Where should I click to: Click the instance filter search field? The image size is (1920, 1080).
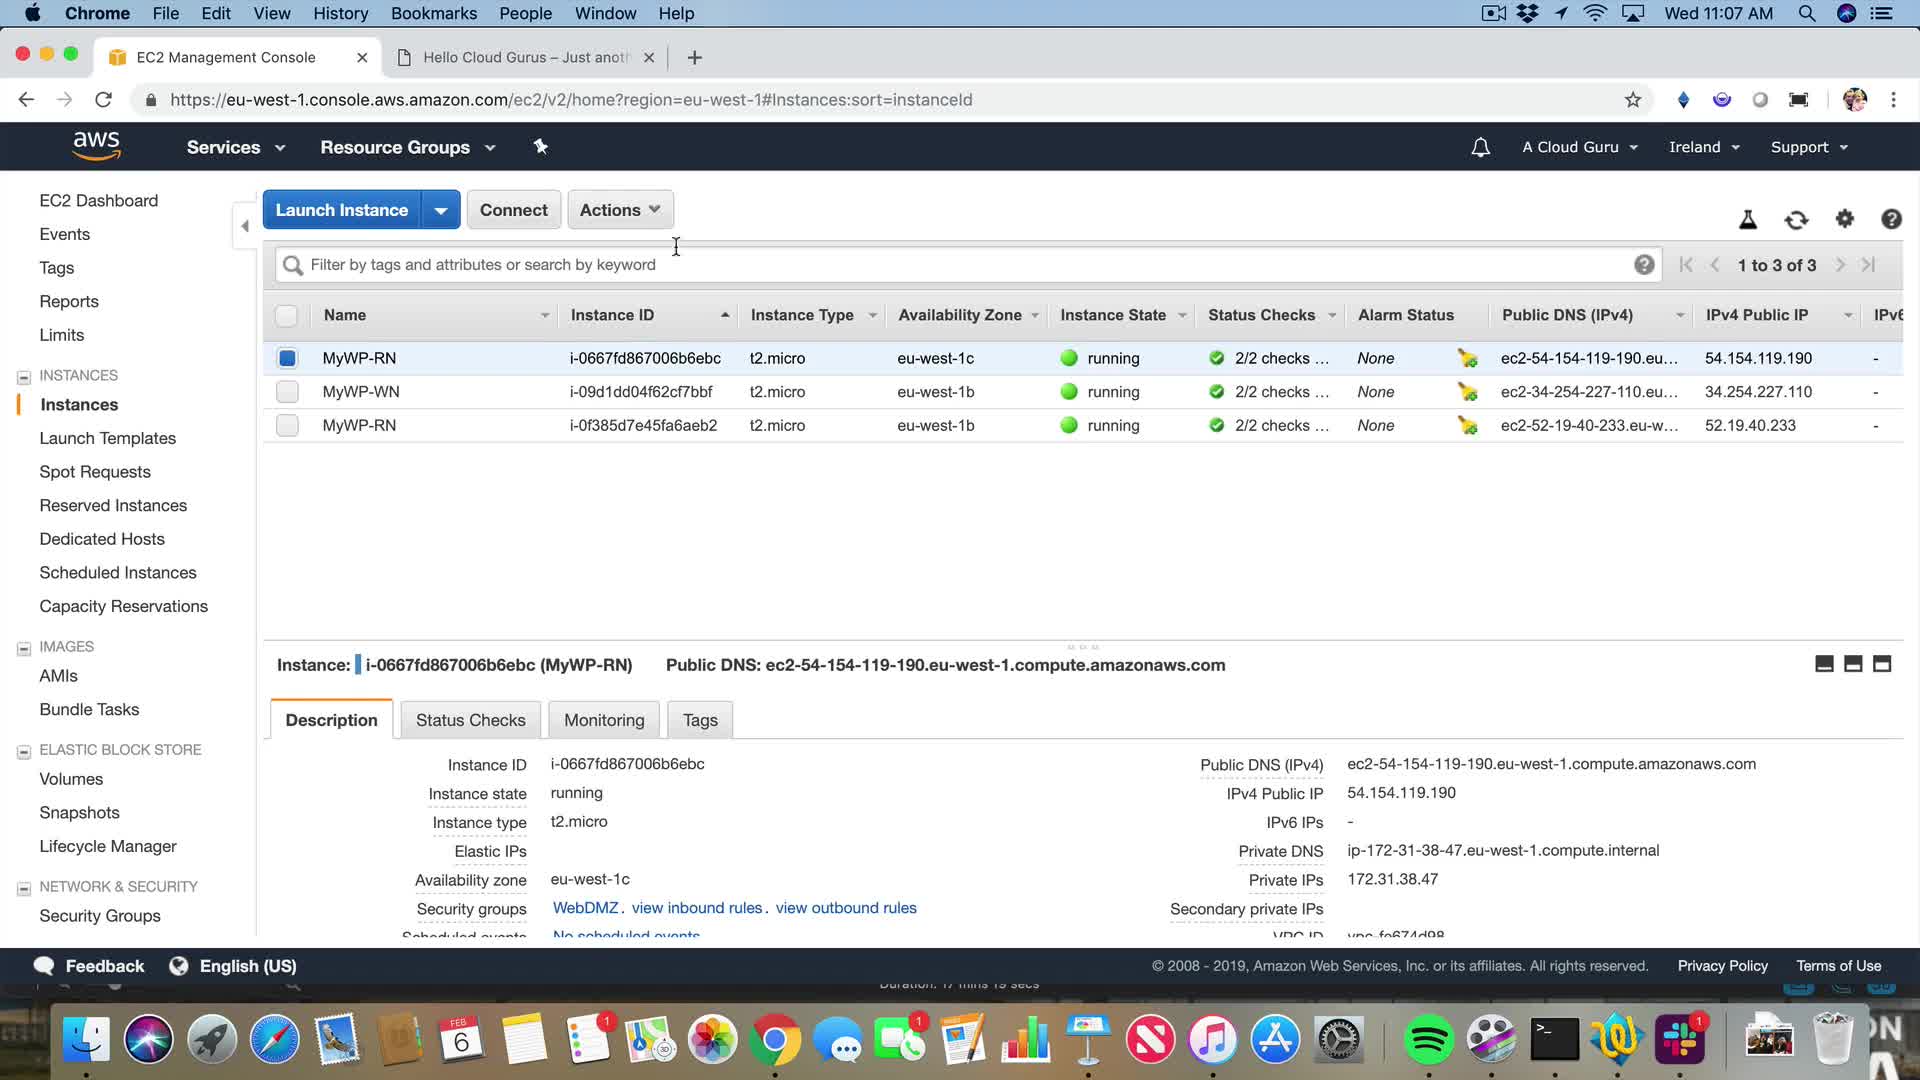(960, 265)
